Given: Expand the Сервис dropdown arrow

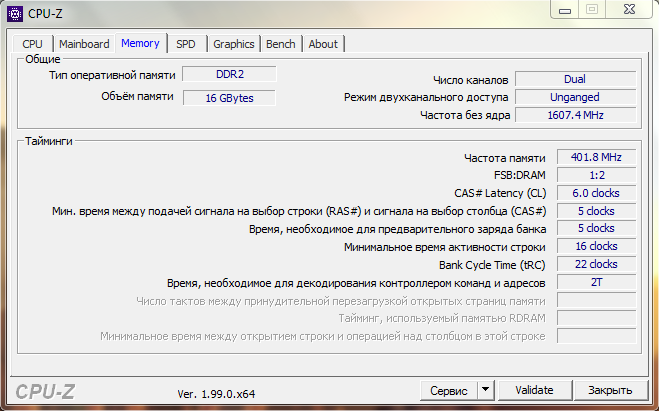Looking at the screenshot, I should pyautogui.click(x=485, y=390).
